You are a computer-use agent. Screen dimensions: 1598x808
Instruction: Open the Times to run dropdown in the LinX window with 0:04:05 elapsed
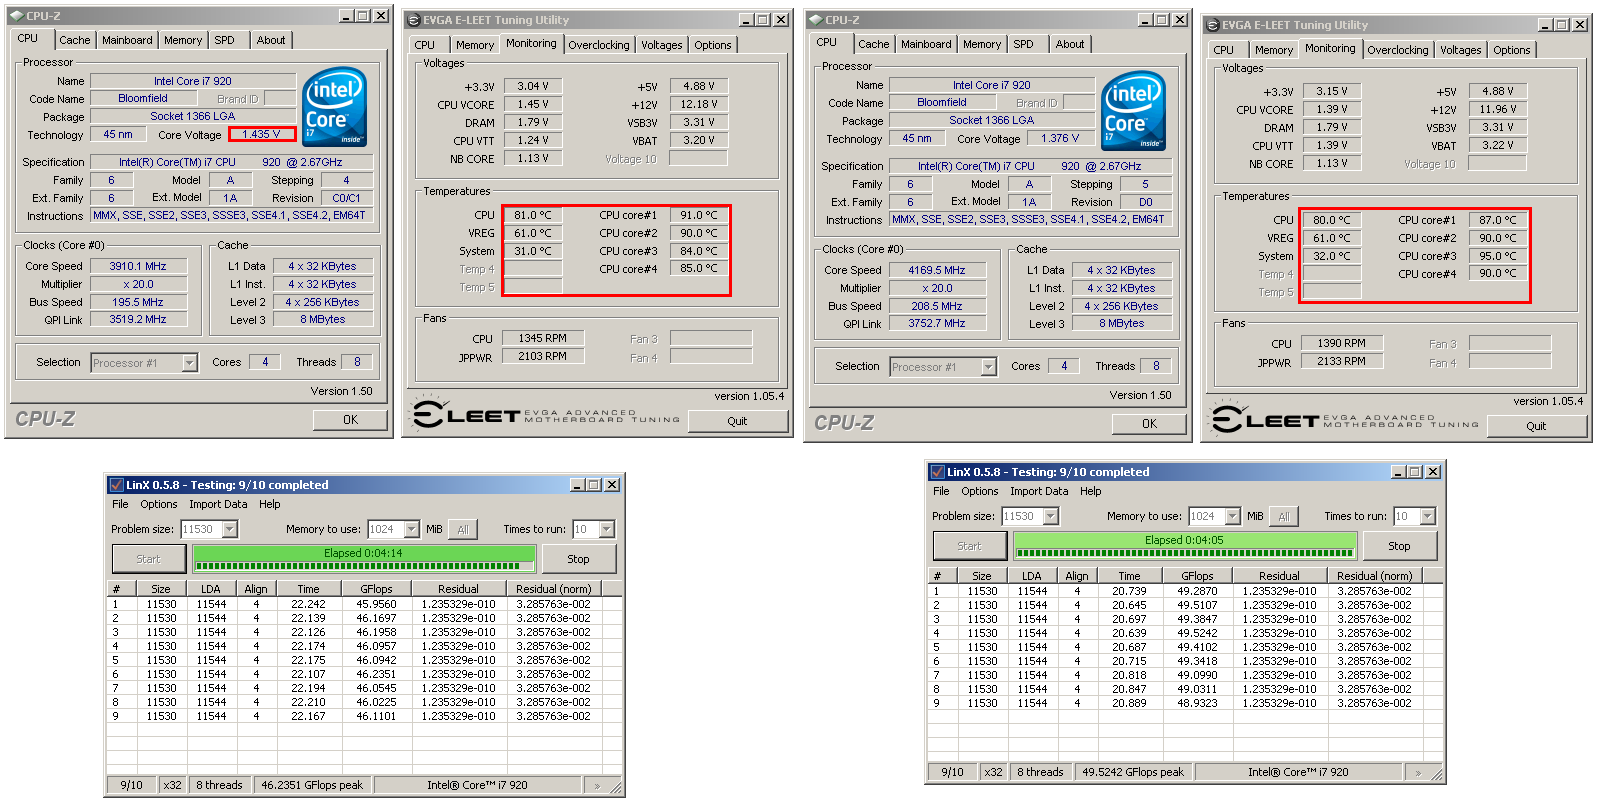click(x=1427, y=516)
